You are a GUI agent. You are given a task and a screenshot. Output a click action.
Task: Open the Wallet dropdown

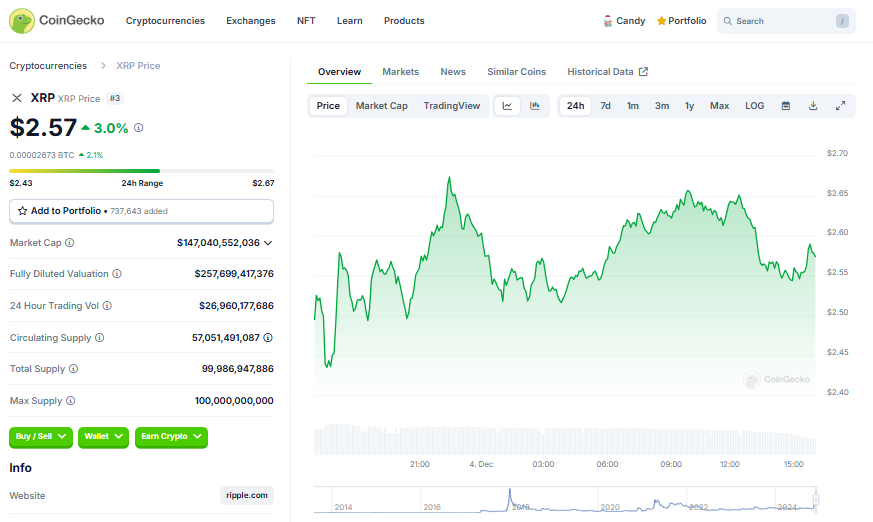(104, 437)
